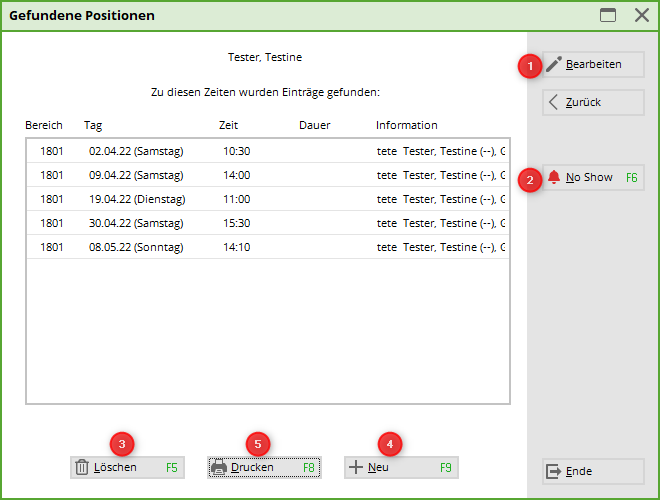Highlight the 08.05.22 Sonntag 14:10 row
Viewport: 660px width, 500px height.
[267, 247]
